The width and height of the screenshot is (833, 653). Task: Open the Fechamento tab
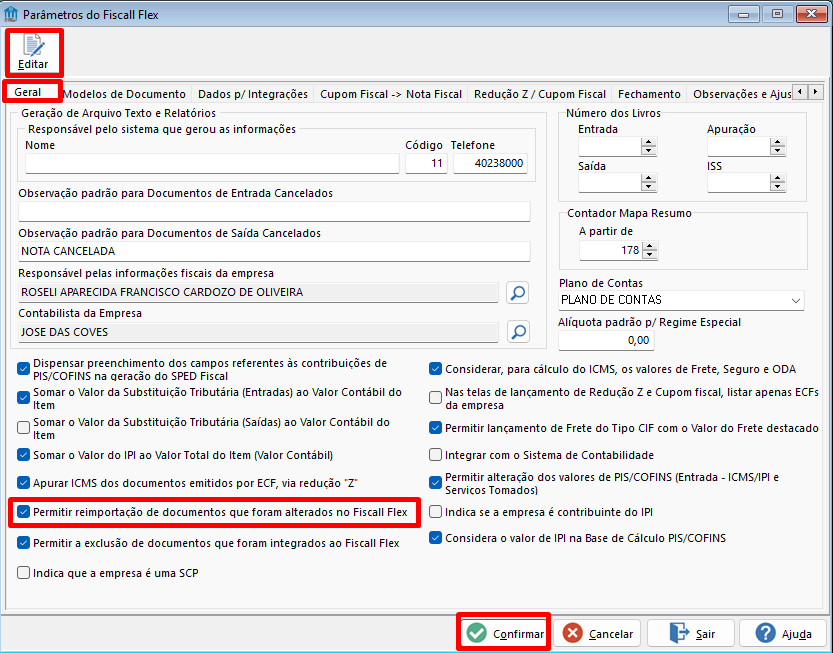[649, 94]
